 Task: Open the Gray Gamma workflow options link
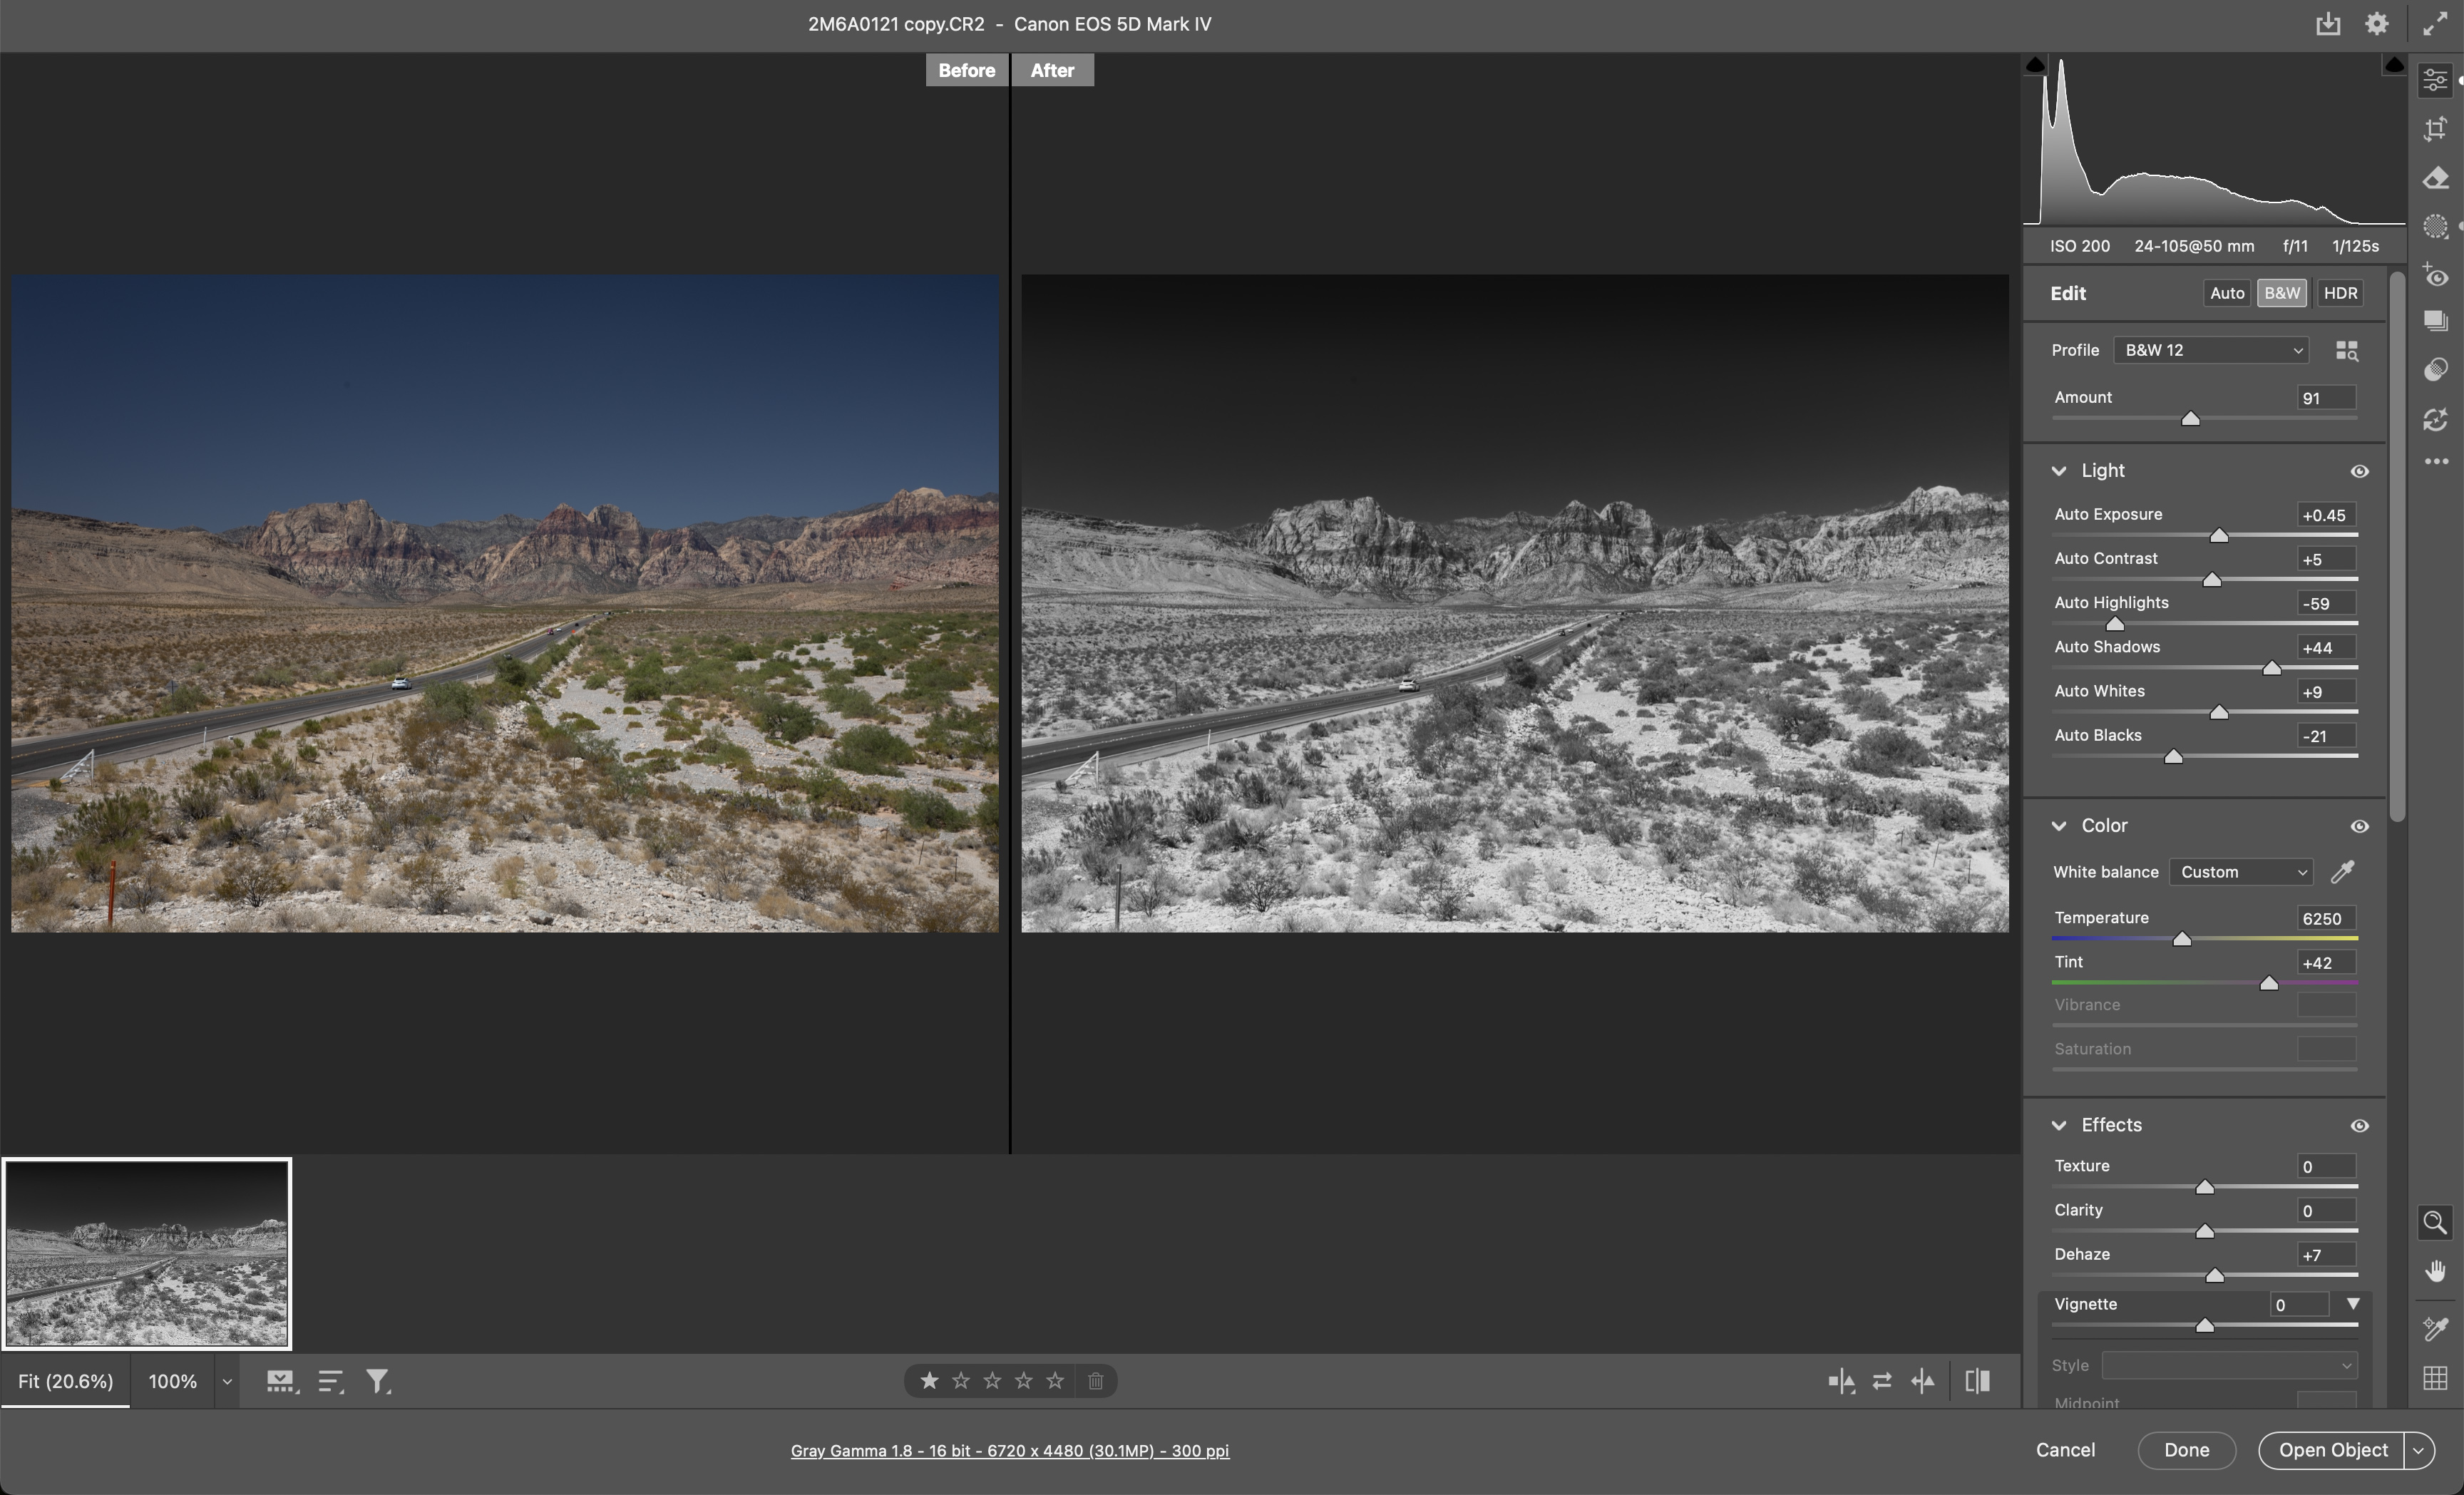pos(1009,1450)
